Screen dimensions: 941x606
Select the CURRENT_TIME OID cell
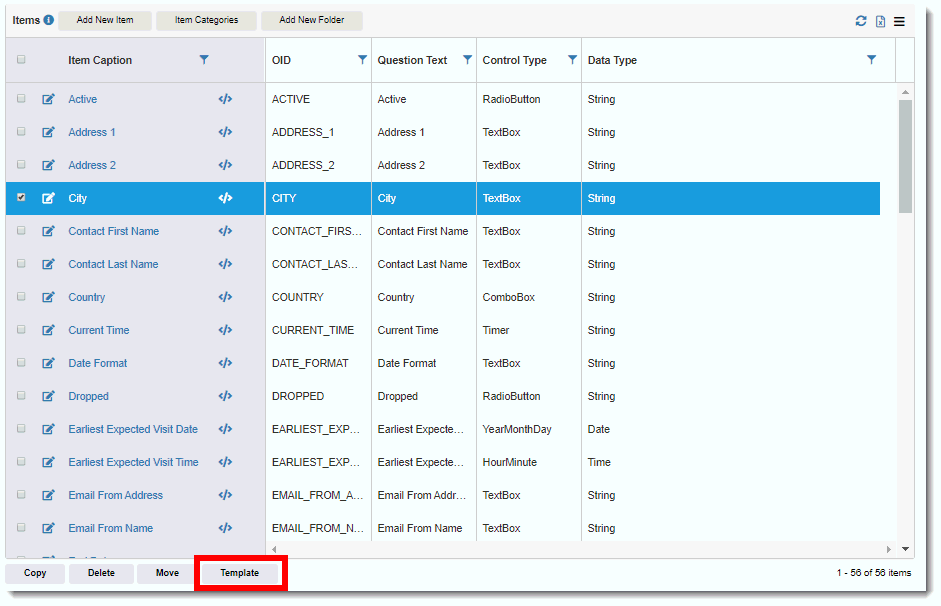click(318, 330)
